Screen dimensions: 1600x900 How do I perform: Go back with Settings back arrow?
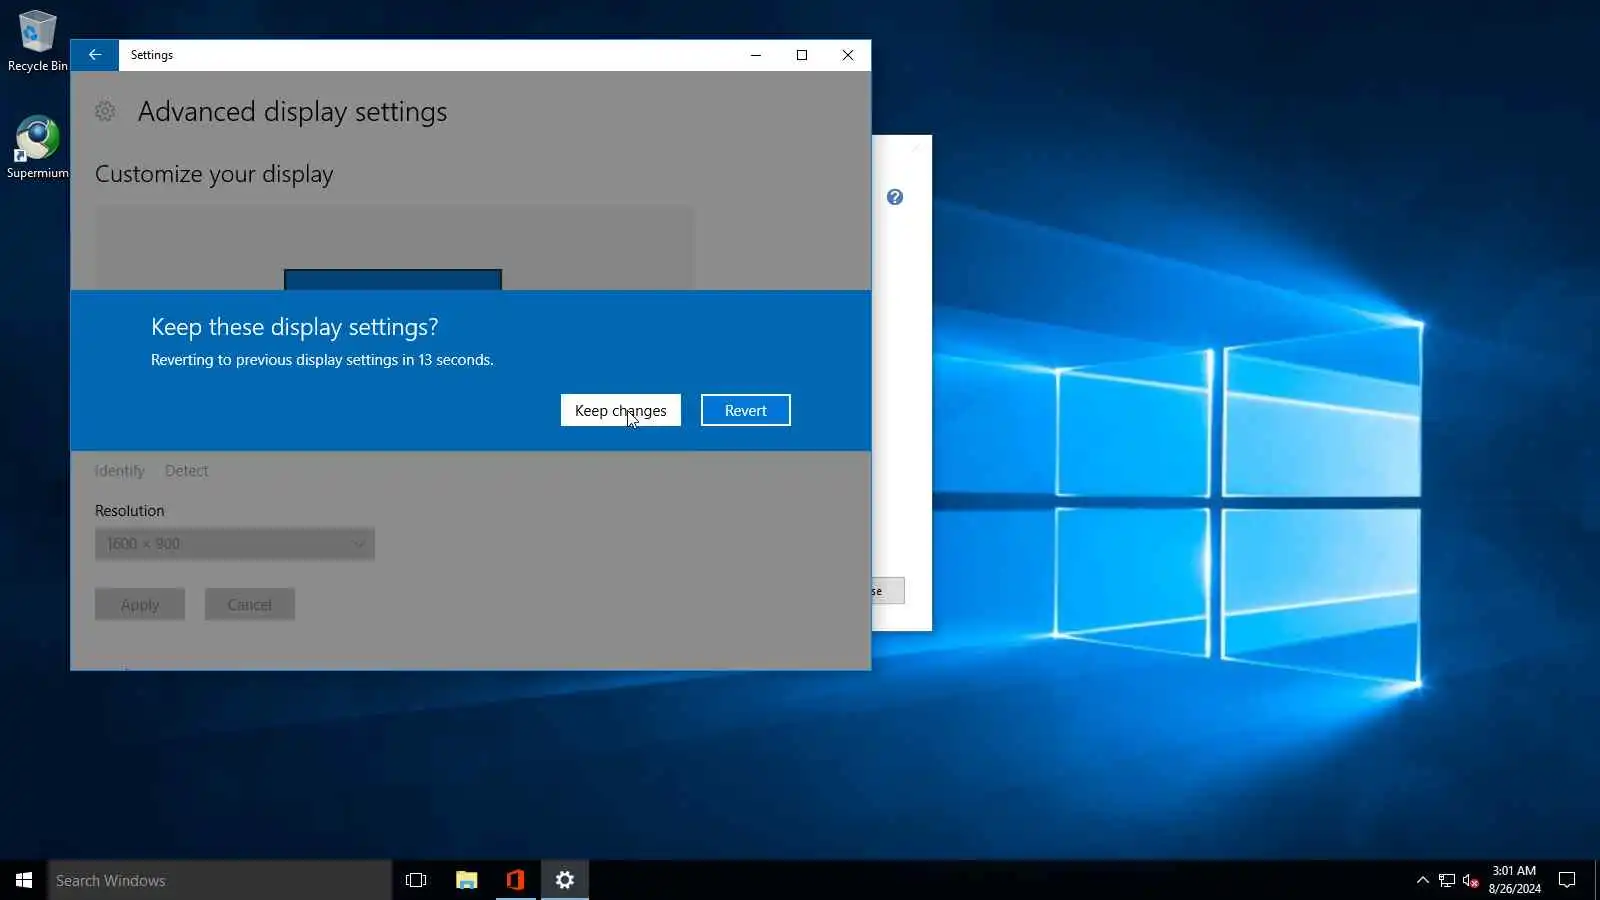95,55
